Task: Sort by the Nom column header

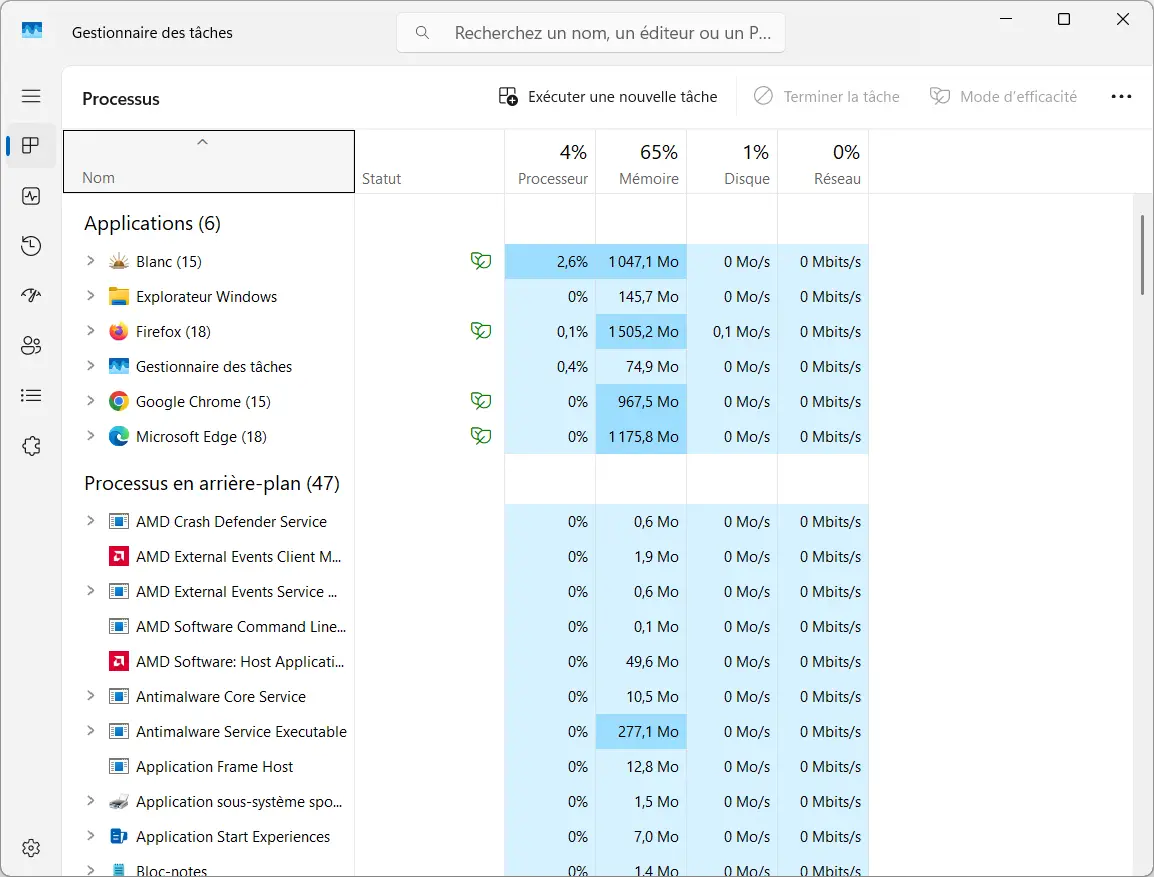Action: [x=209, y=162]
